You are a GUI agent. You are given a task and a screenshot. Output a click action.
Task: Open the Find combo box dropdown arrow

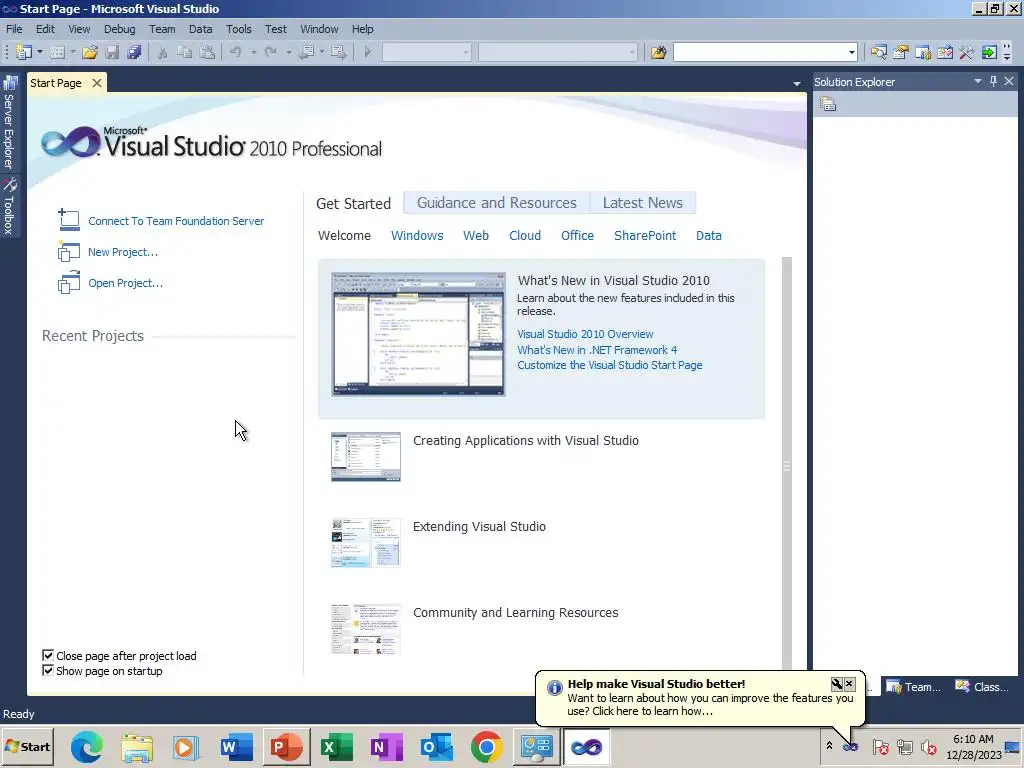[x=851, y=52]
